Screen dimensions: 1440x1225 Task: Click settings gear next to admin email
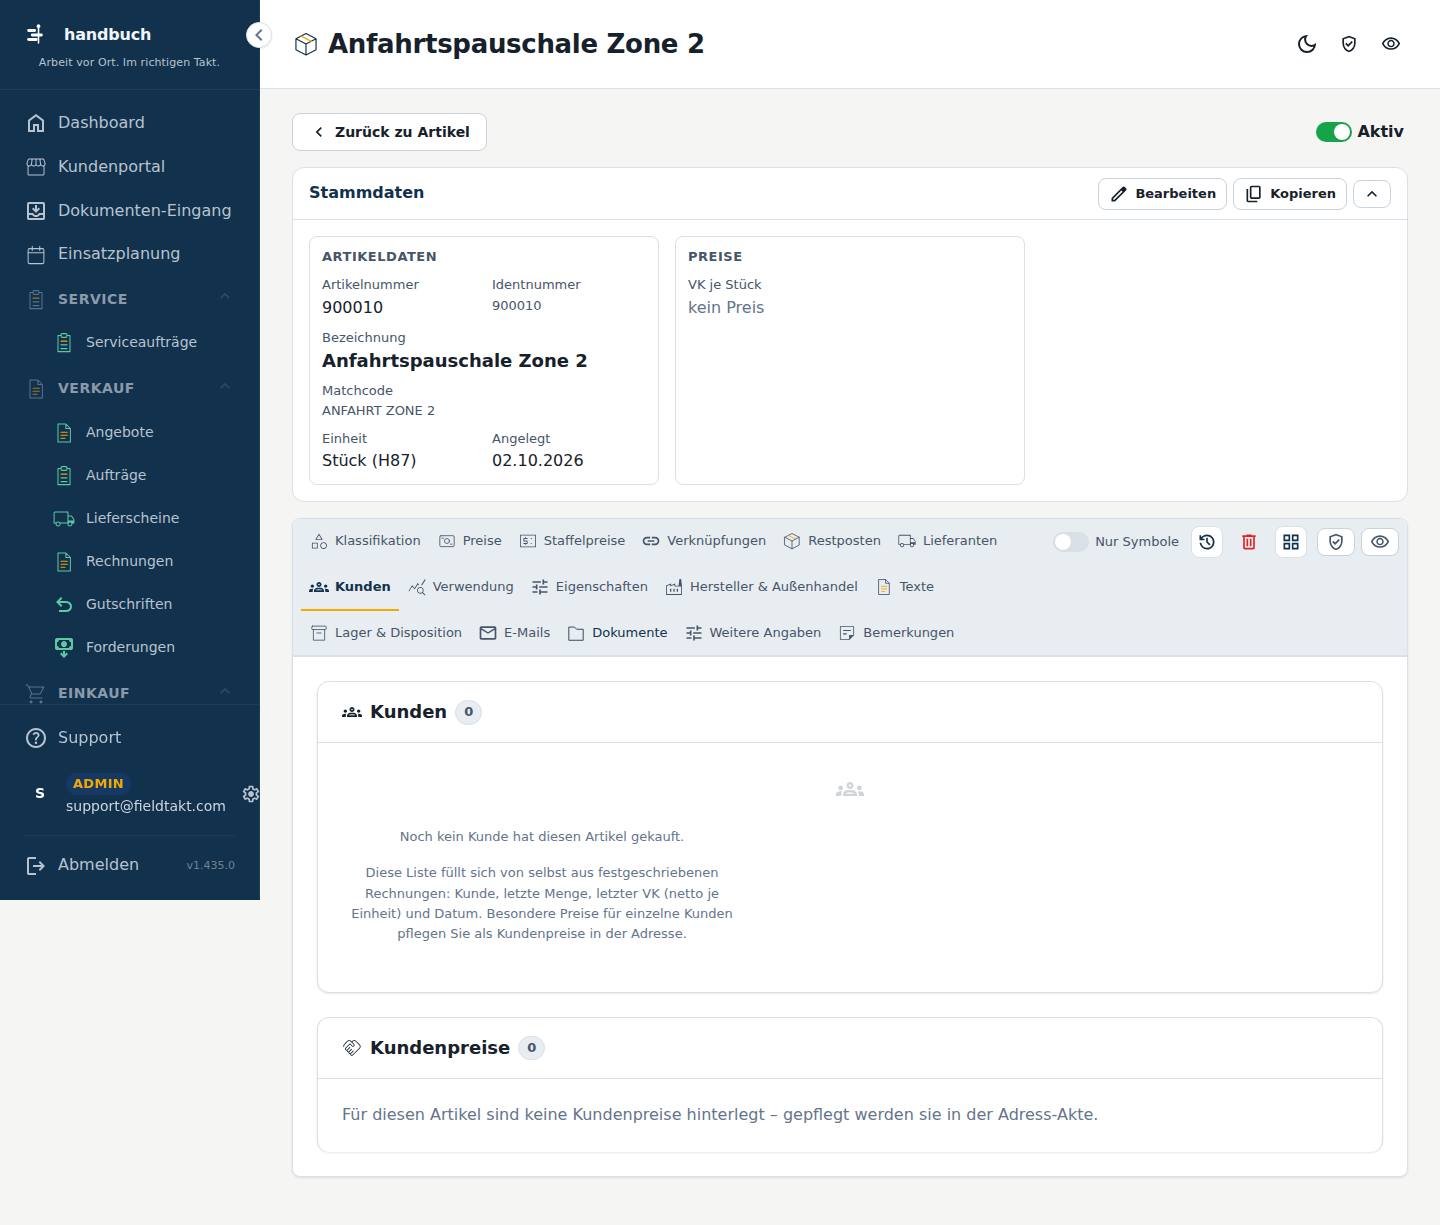251,794
